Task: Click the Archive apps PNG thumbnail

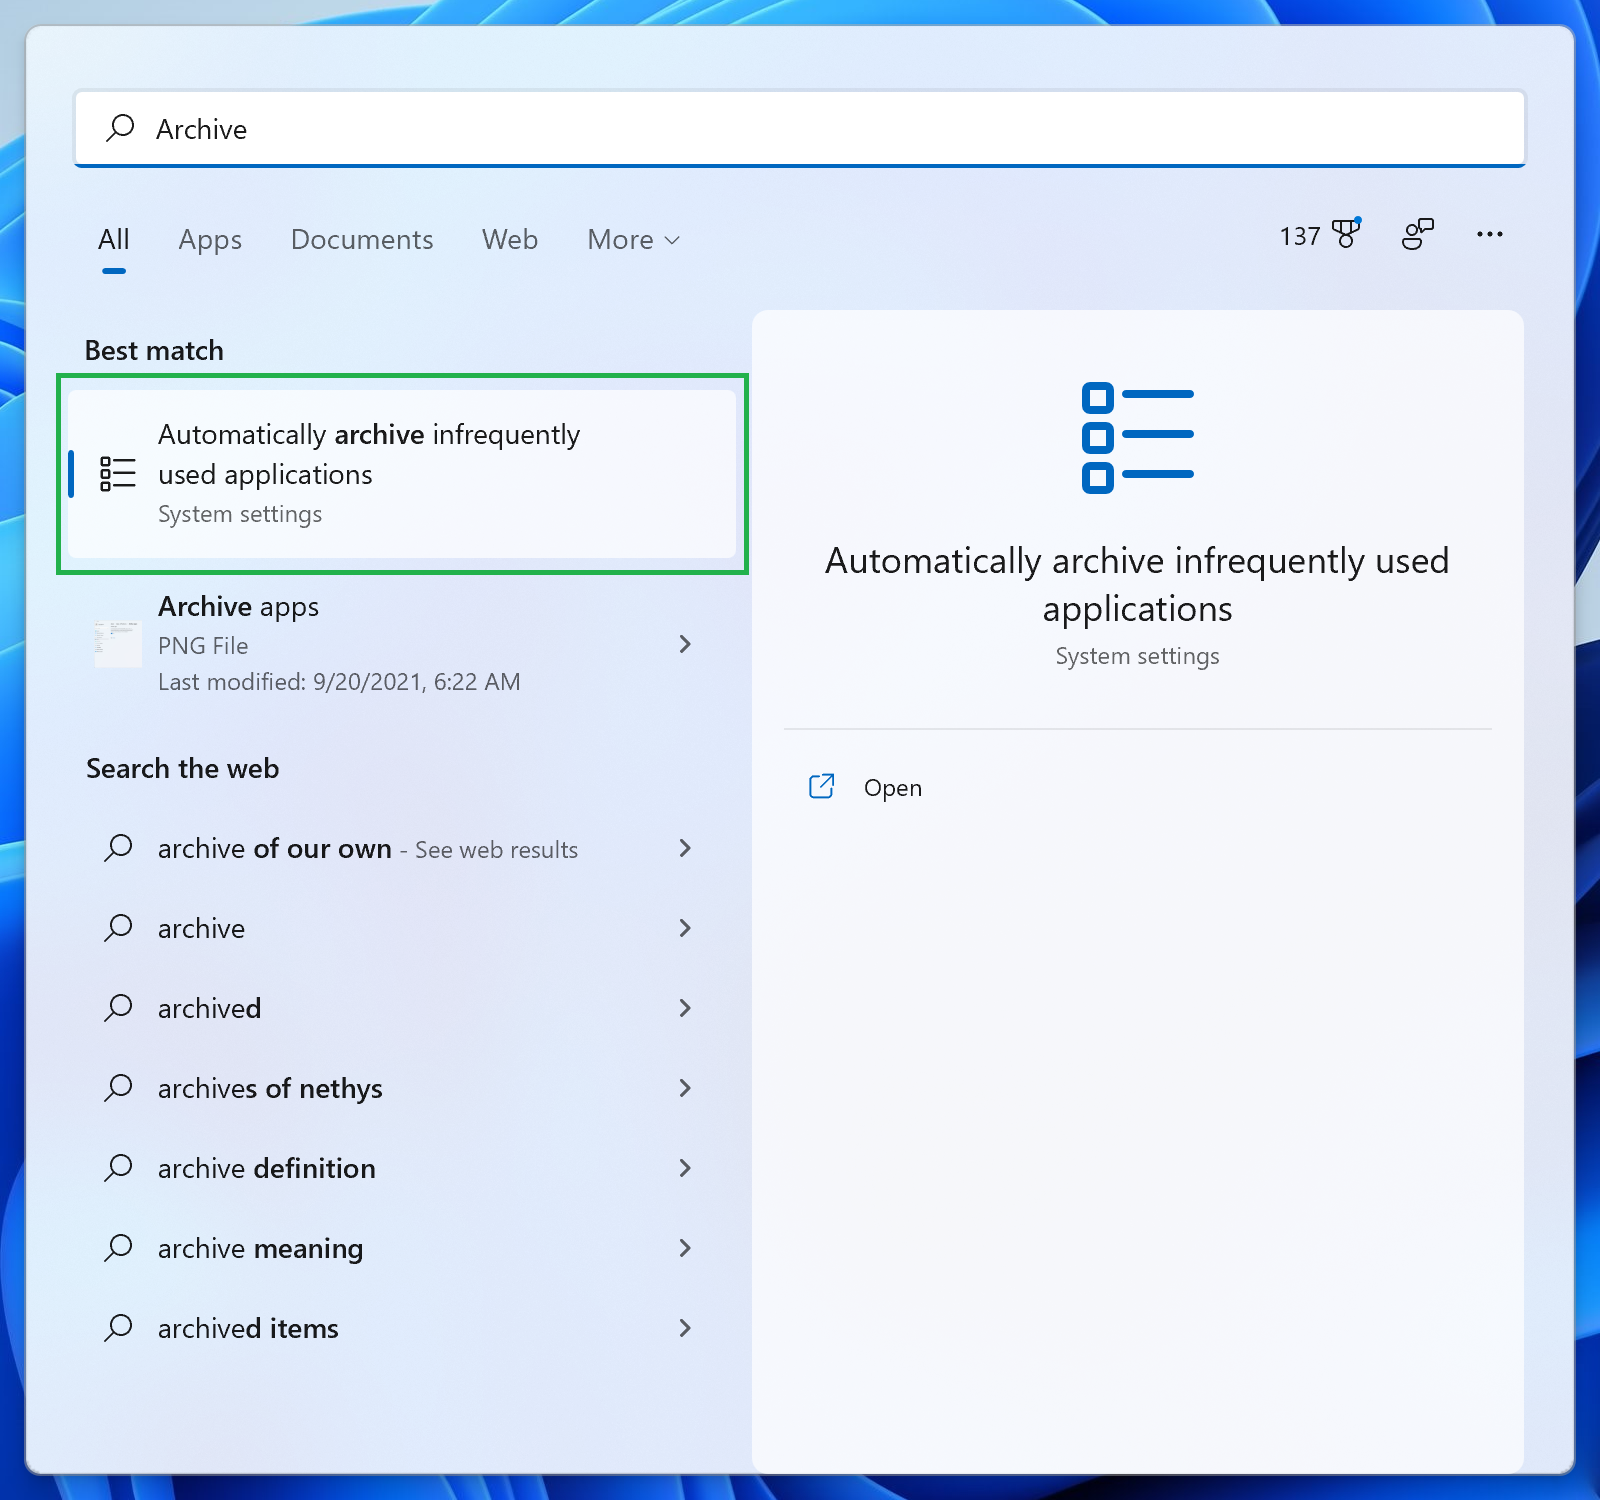Action: coord(117,643)
